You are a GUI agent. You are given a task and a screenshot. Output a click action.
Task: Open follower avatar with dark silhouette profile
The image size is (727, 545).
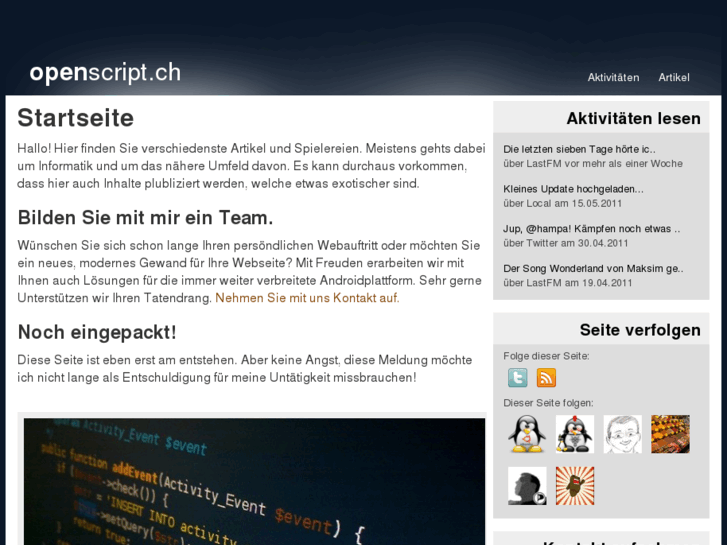coord(527,486)
